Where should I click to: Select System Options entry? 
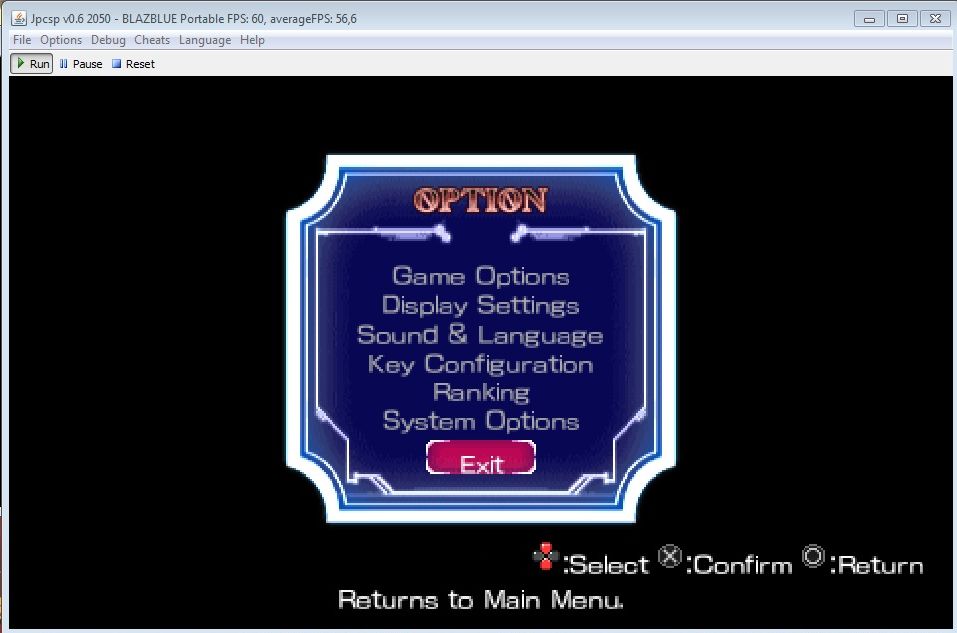481,421
